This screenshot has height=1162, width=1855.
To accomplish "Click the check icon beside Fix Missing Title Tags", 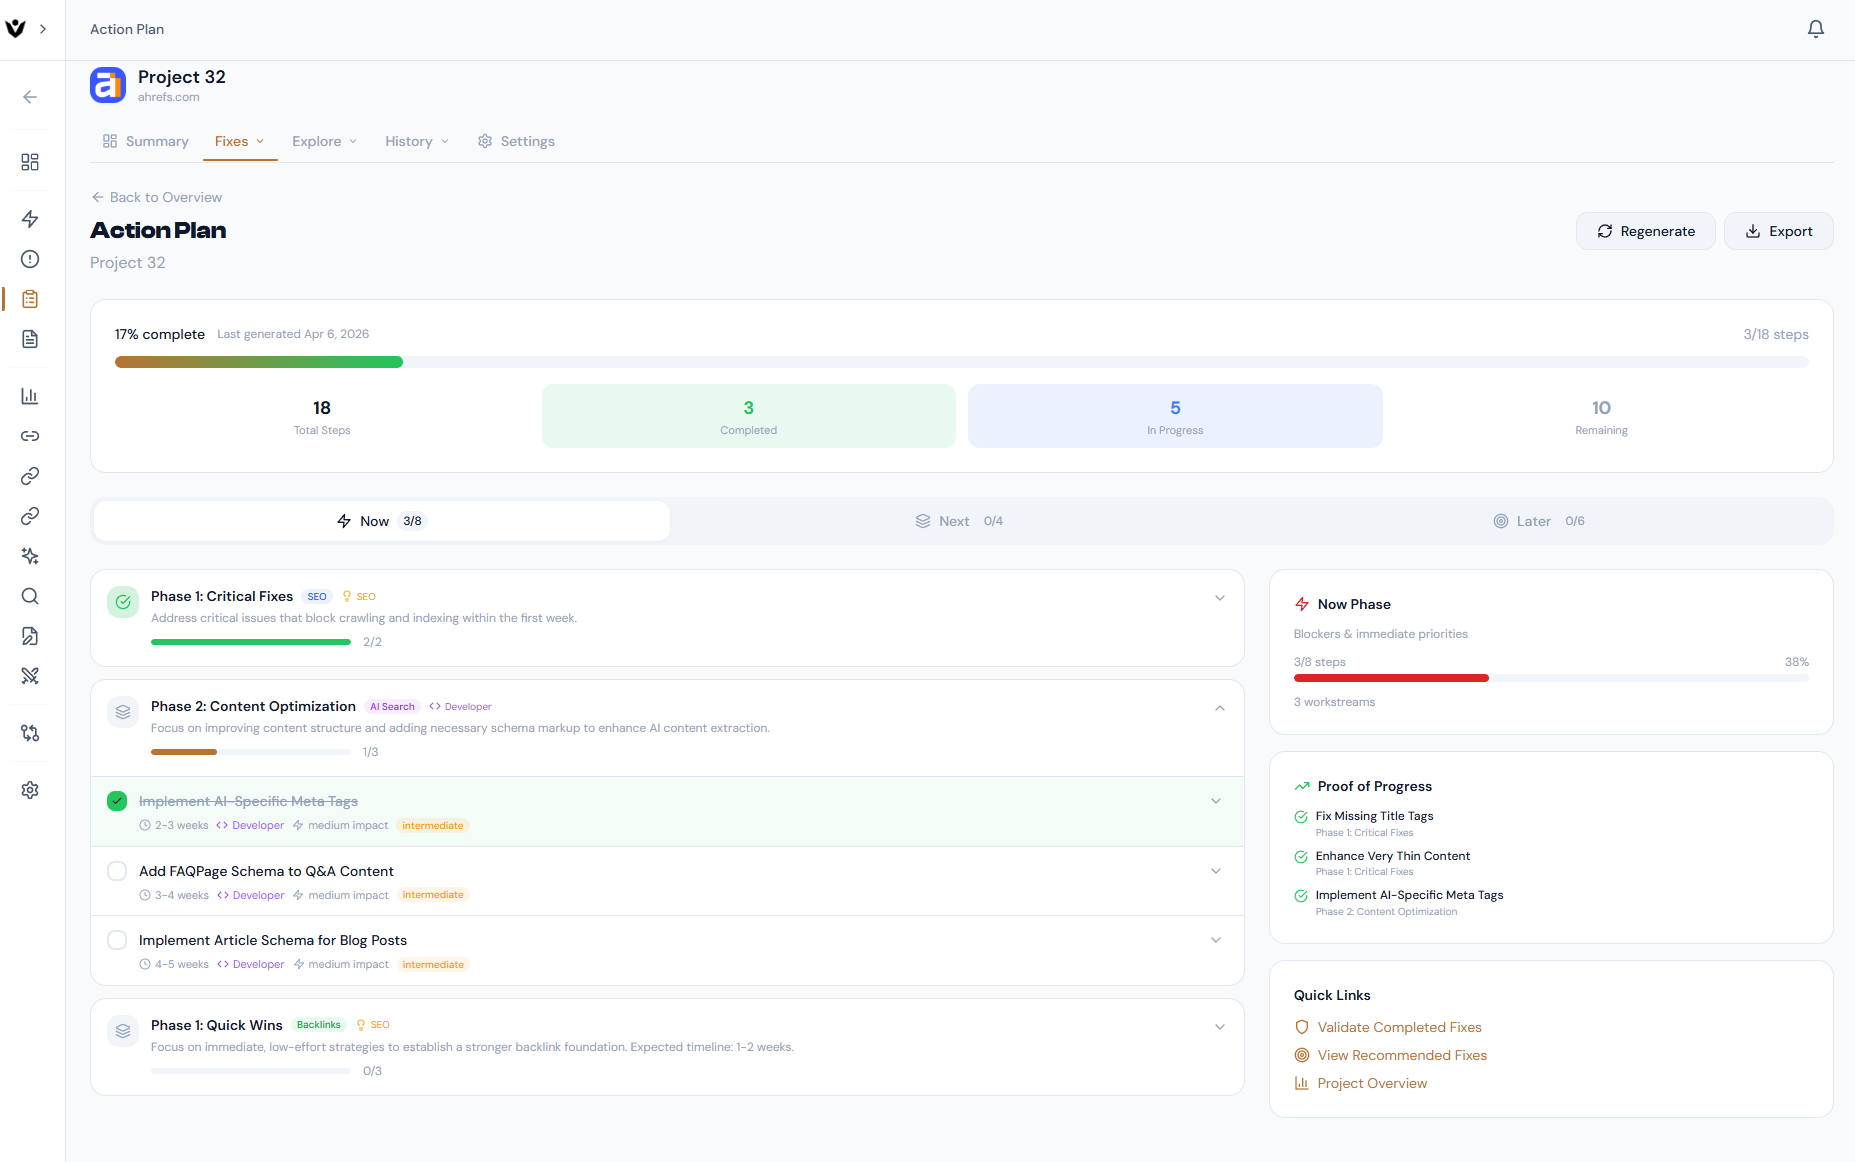I will [1301, 817].
